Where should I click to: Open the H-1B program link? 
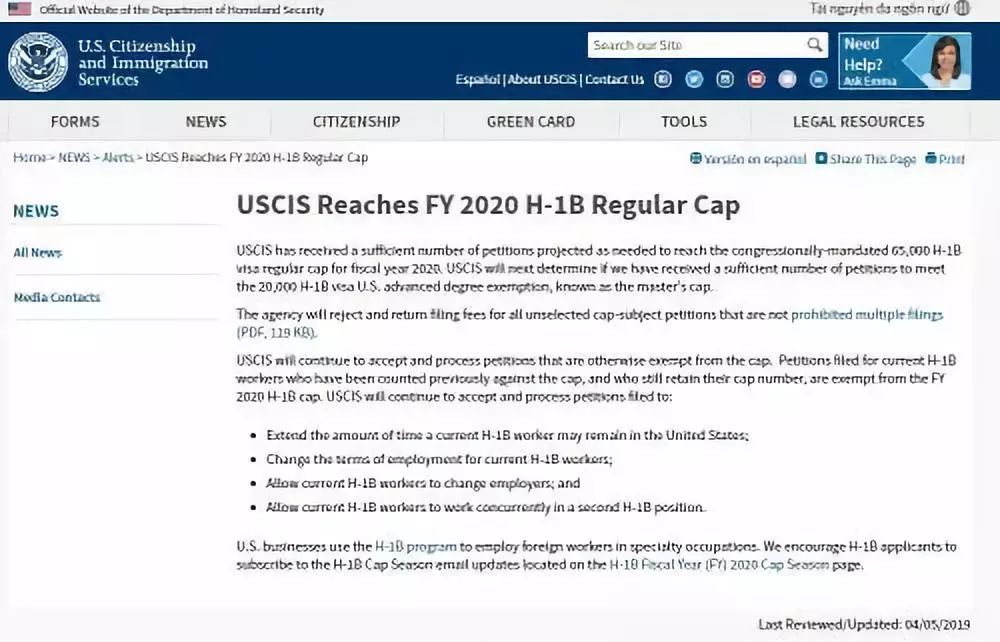pyautogui.click(x=416, y=546)
